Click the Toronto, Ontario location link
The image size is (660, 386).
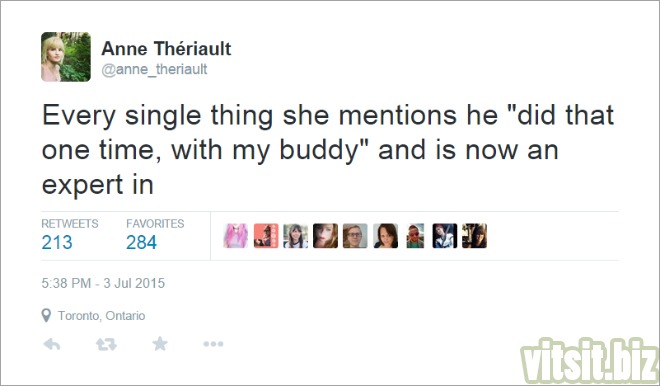point(101,316)
